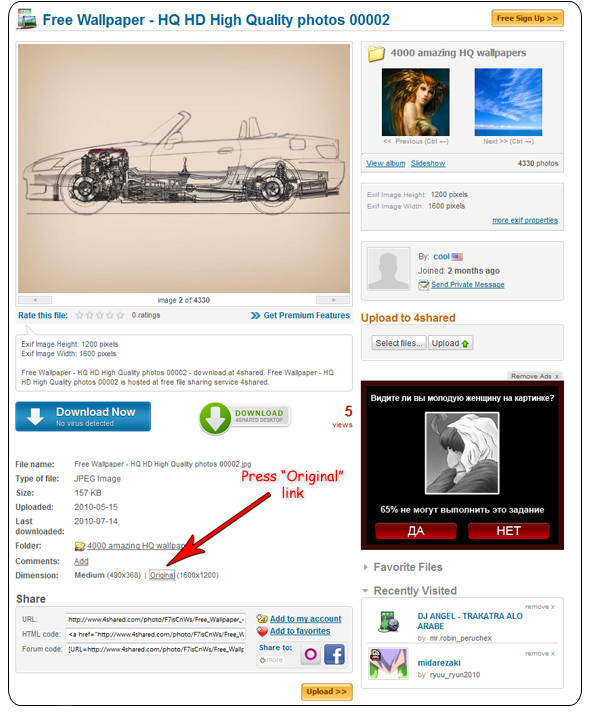
Task: Go to next image with right gallery arrow
Action: pos(333,300)
